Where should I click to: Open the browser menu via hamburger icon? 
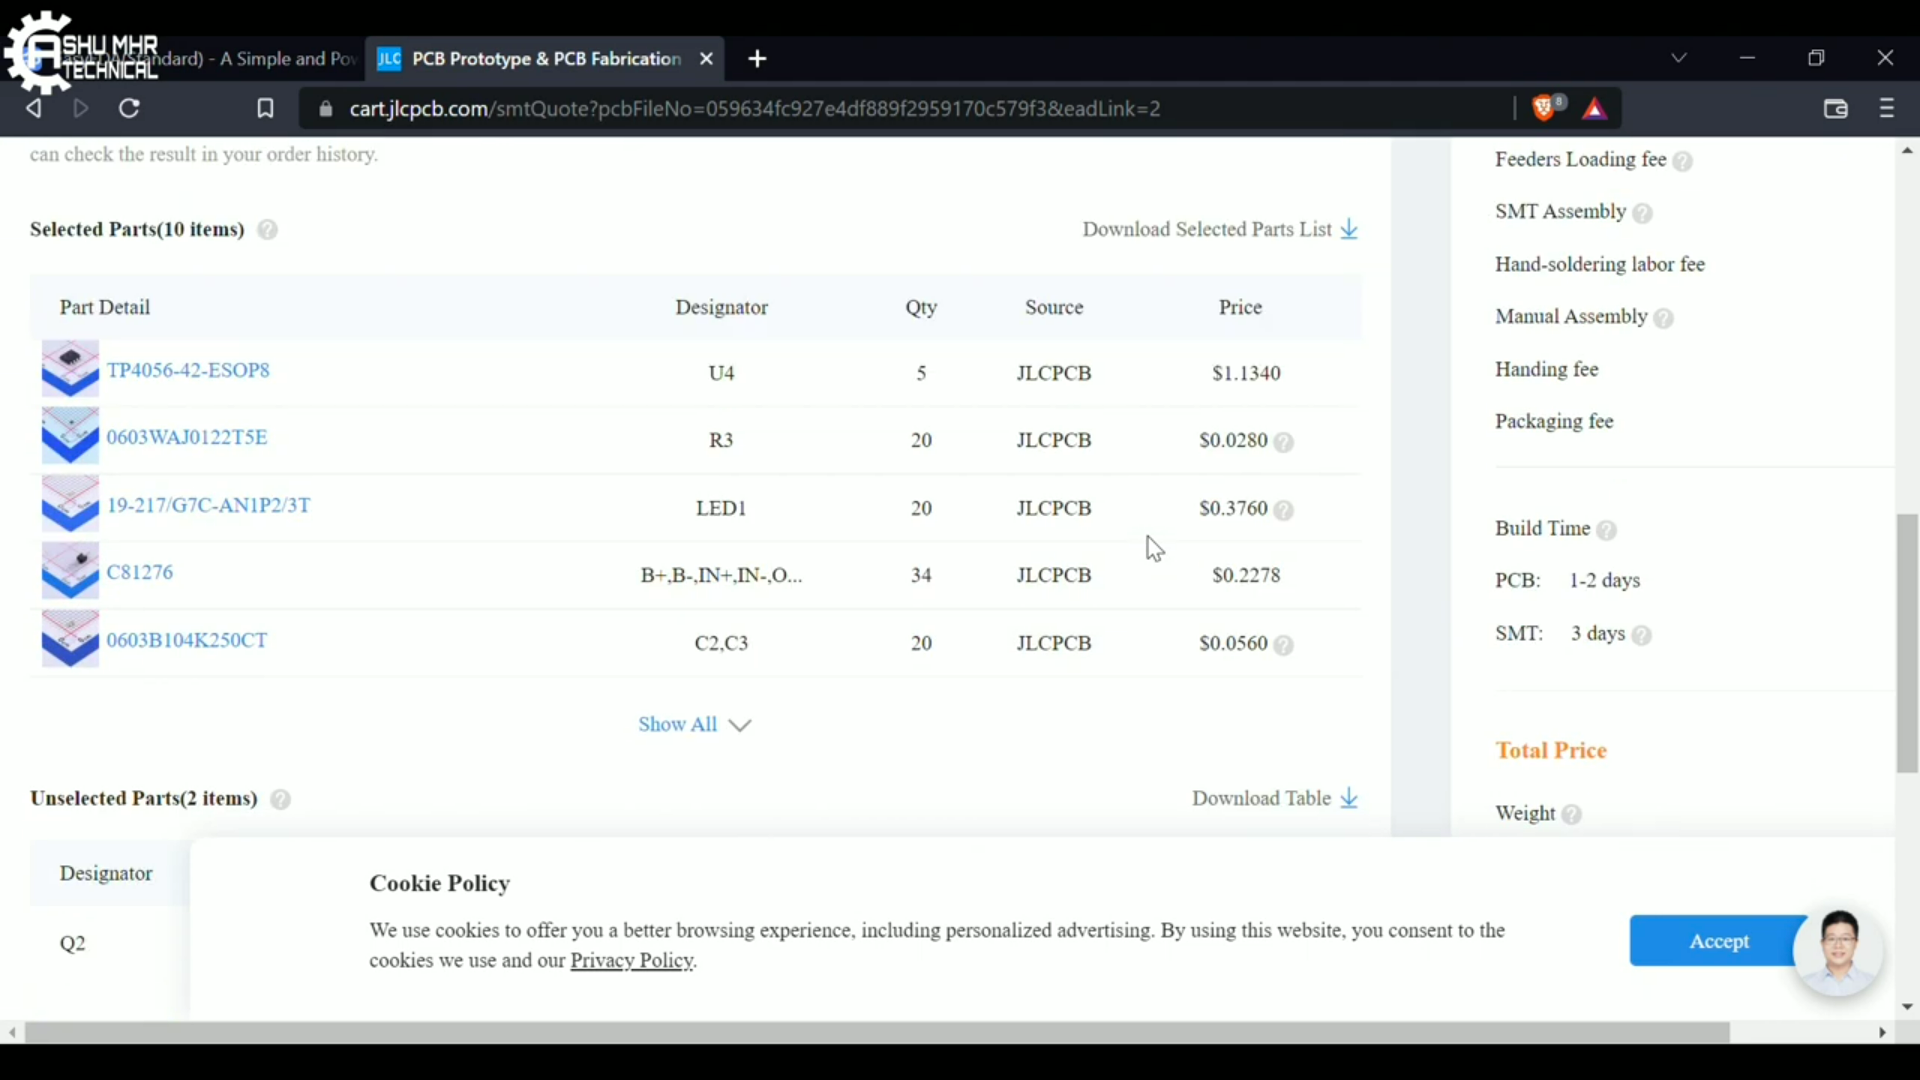click(1886, 108)
